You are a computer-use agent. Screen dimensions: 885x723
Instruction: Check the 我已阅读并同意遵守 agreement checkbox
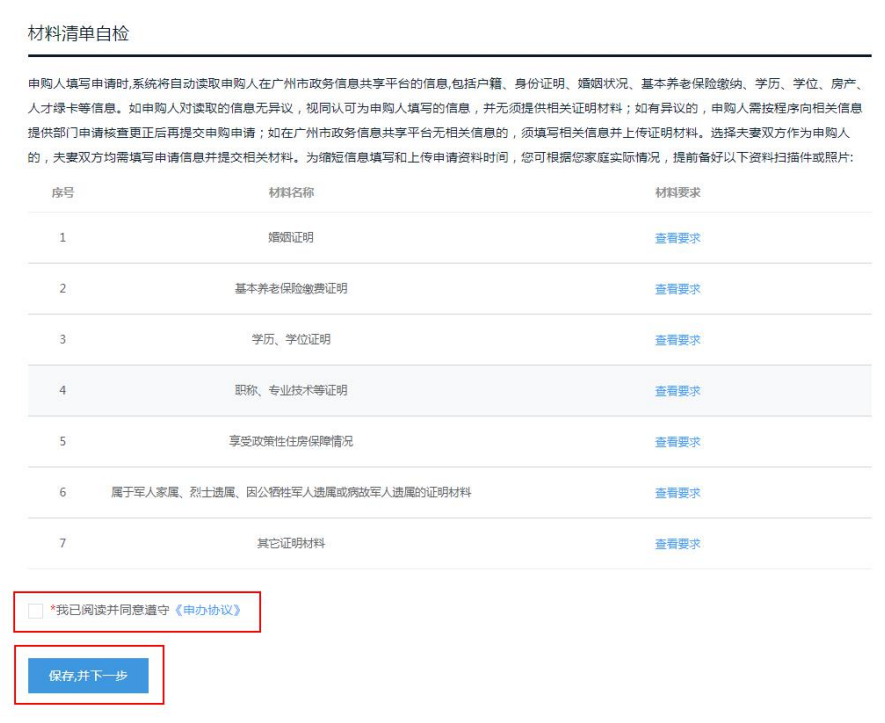(x=37, y=610)
